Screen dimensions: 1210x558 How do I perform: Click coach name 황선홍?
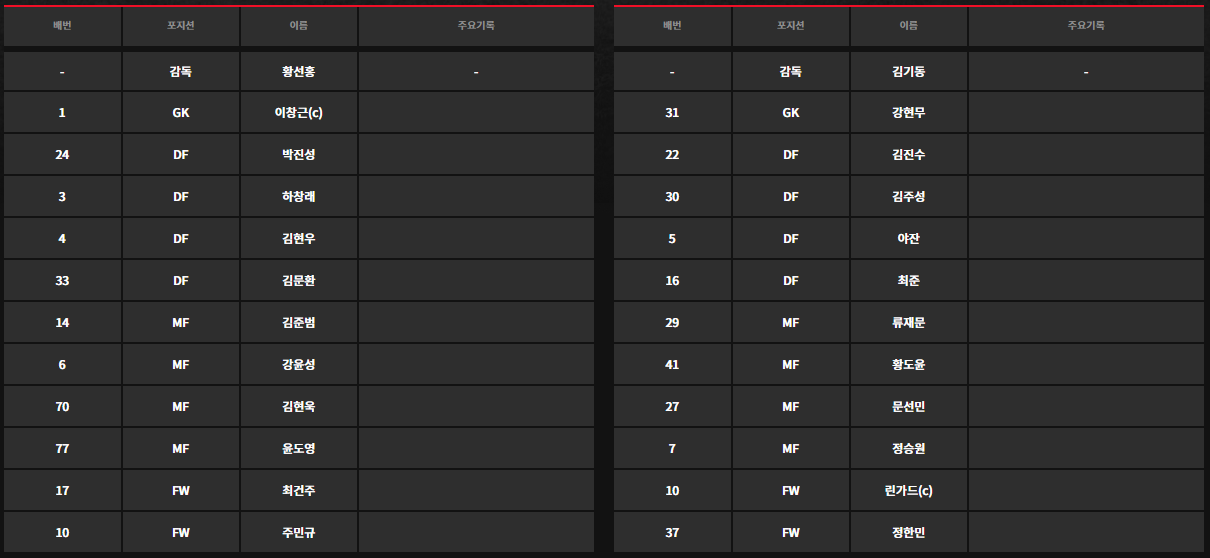point(299,72)
